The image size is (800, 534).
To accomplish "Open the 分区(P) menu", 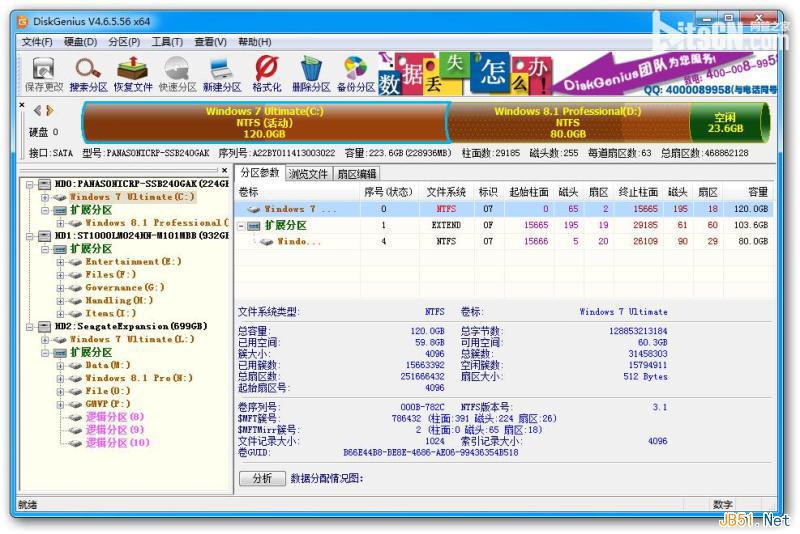I will coord(124,42).
